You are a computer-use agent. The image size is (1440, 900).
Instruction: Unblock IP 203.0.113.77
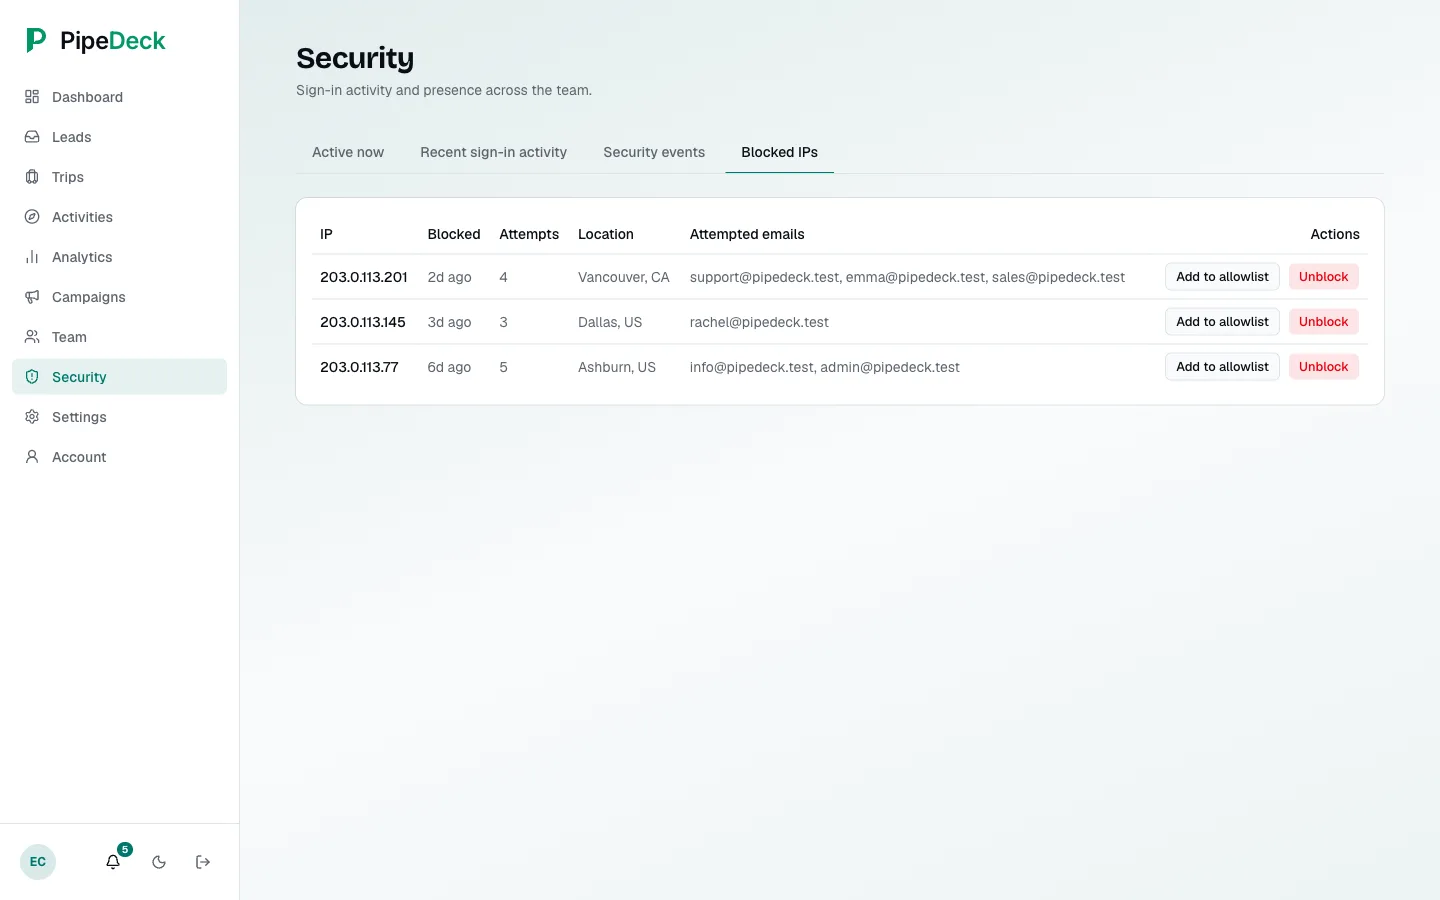(1323, 367)
